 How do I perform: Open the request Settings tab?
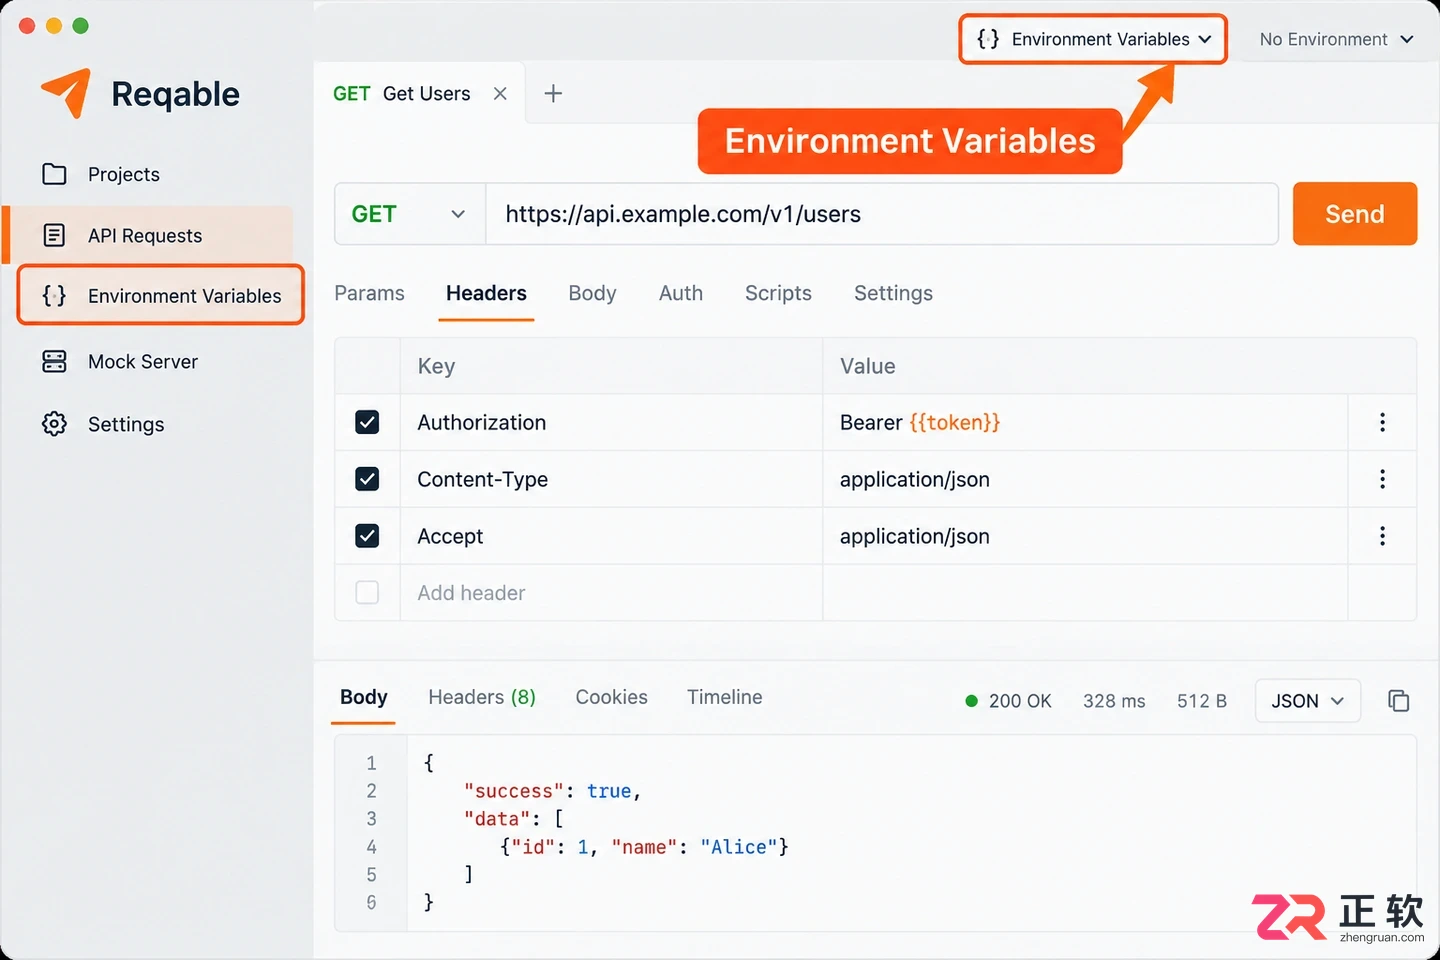893,293
